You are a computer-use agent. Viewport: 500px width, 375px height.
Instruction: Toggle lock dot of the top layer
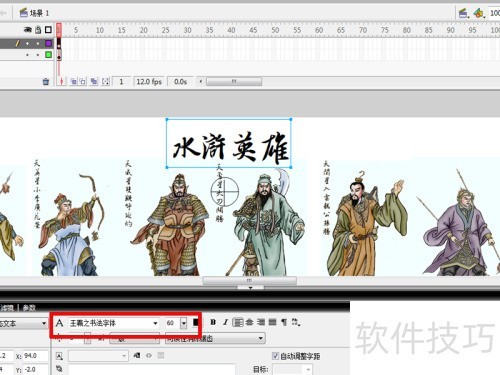click(38, 43)
